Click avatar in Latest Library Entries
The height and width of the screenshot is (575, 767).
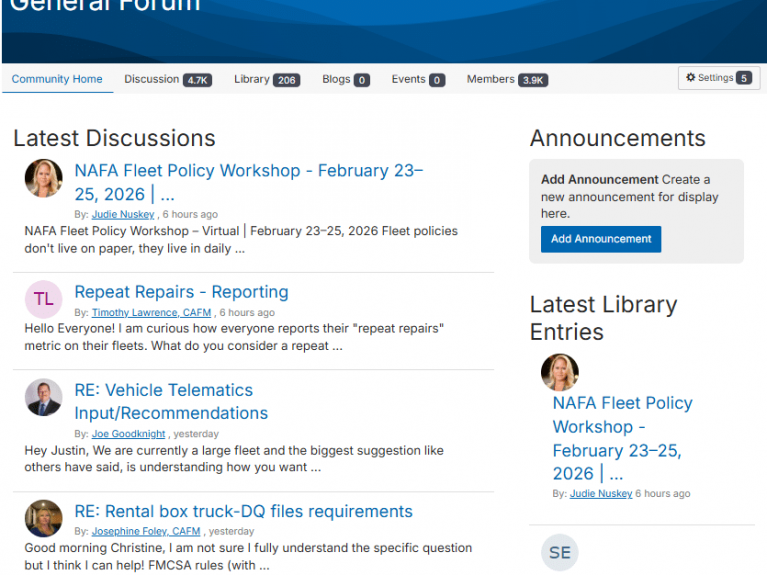point(560,372)
